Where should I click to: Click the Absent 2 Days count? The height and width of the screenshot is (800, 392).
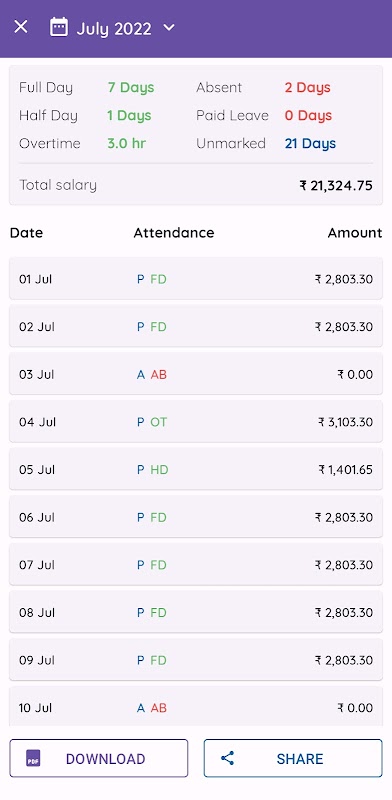coord(308,87)
